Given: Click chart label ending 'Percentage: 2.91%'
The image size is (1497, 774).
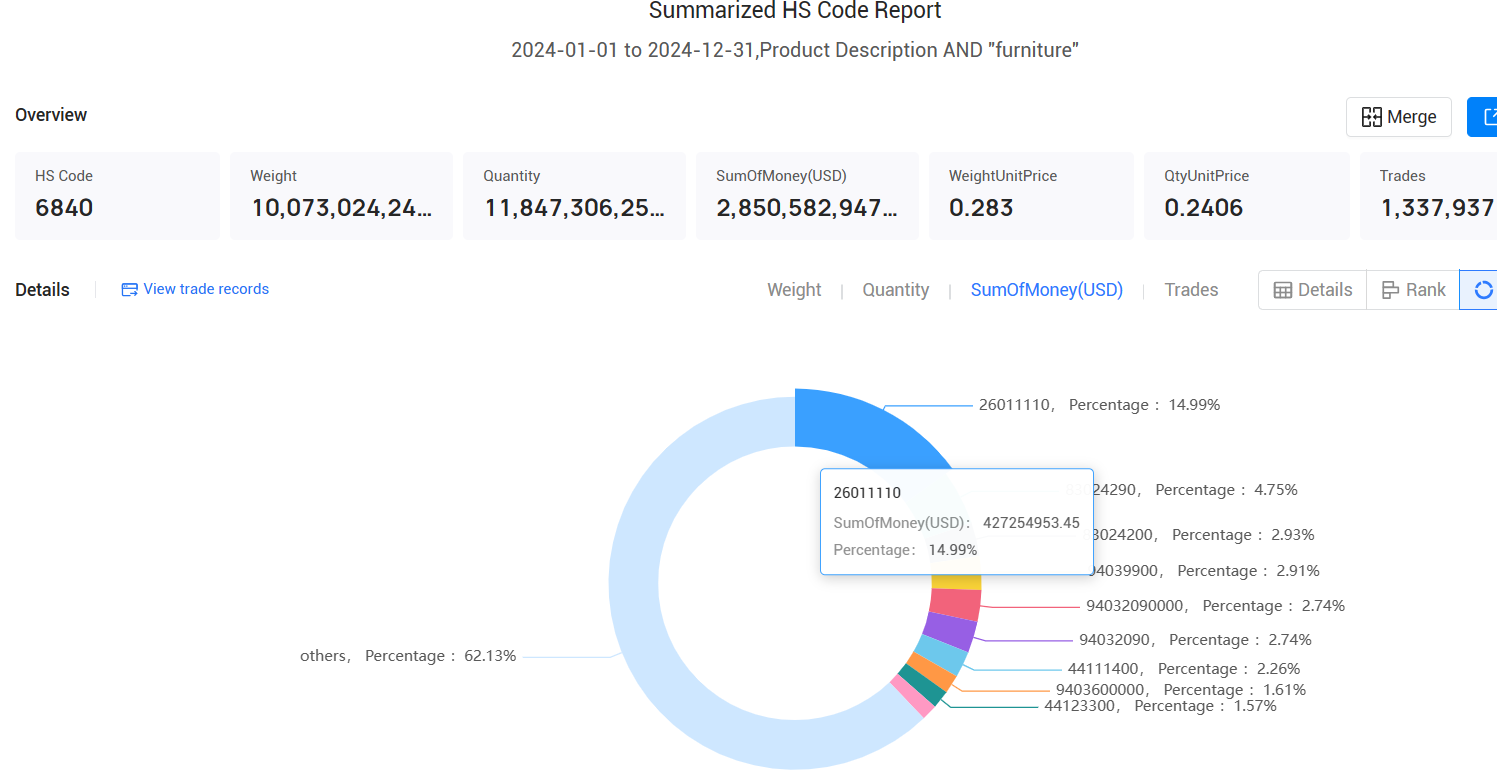Looking at the screenshot, I should click(x=1205, y=571).
